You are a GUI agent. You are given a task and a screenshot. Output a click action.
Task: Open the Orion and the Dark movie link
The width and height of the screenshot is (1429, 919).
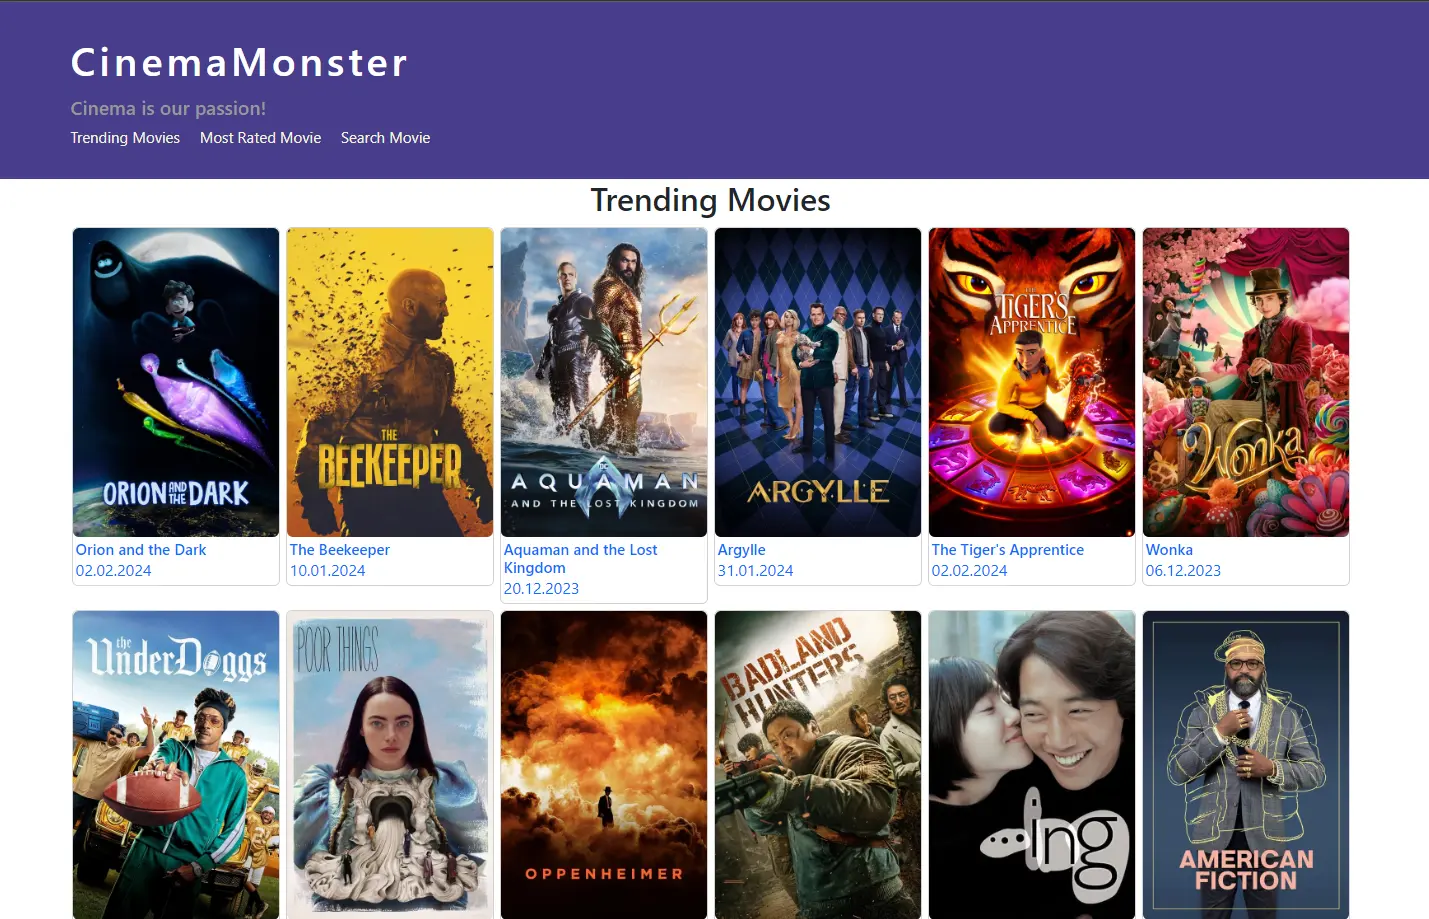coord(140,549)
